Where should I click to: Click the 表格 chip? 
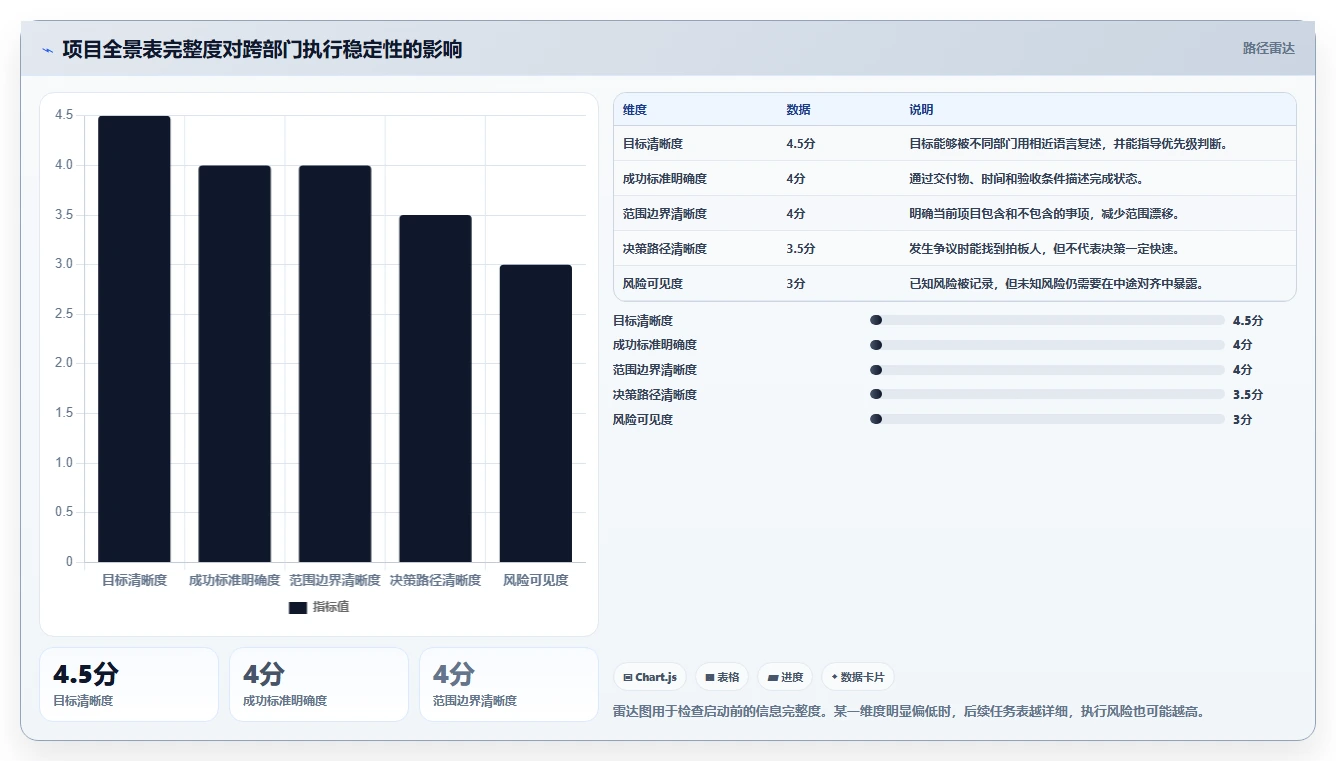coord(722,677)
